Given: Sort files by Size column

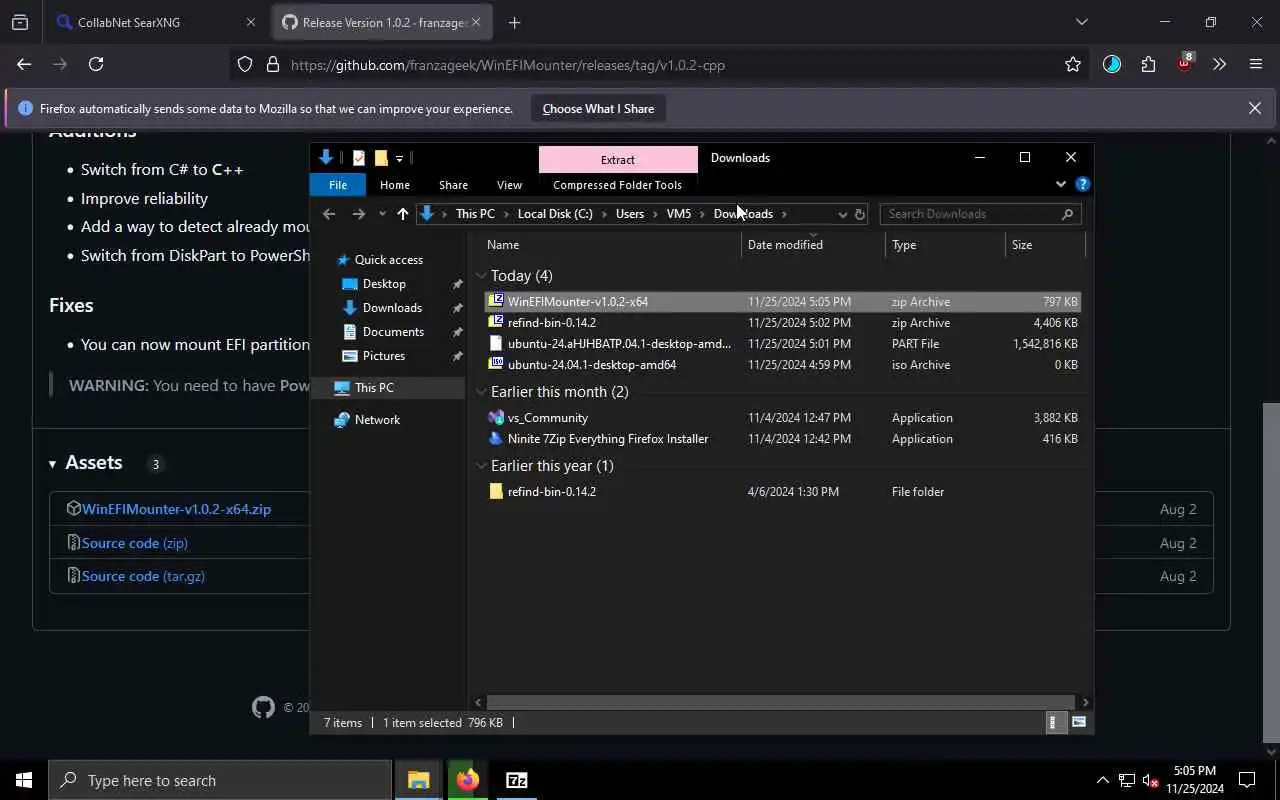Looking at the screenshot, I should 1045,245.
